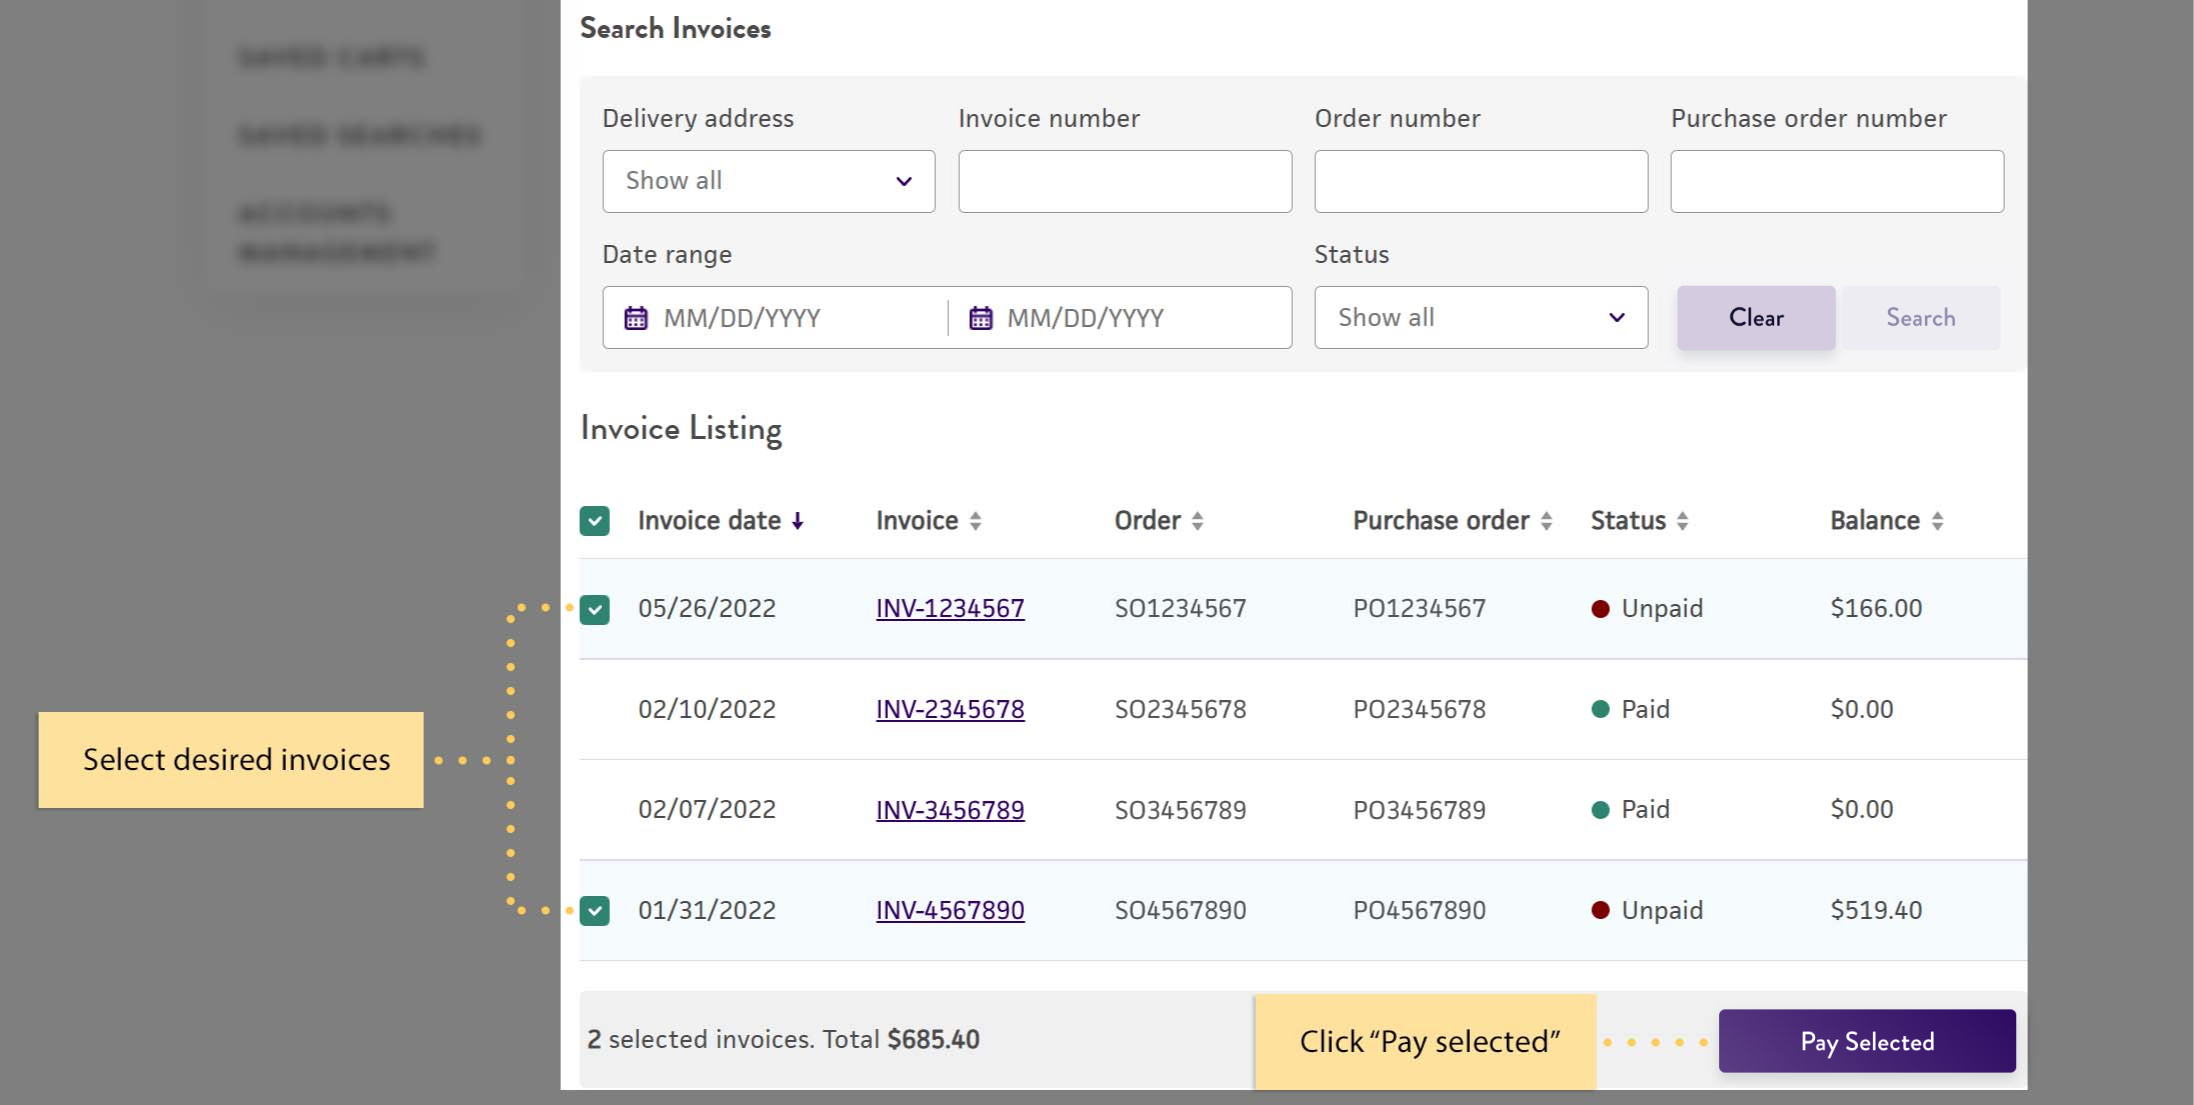Click the Invoice date sort arrow
2194x1105 pixels.
click(797, 521)
